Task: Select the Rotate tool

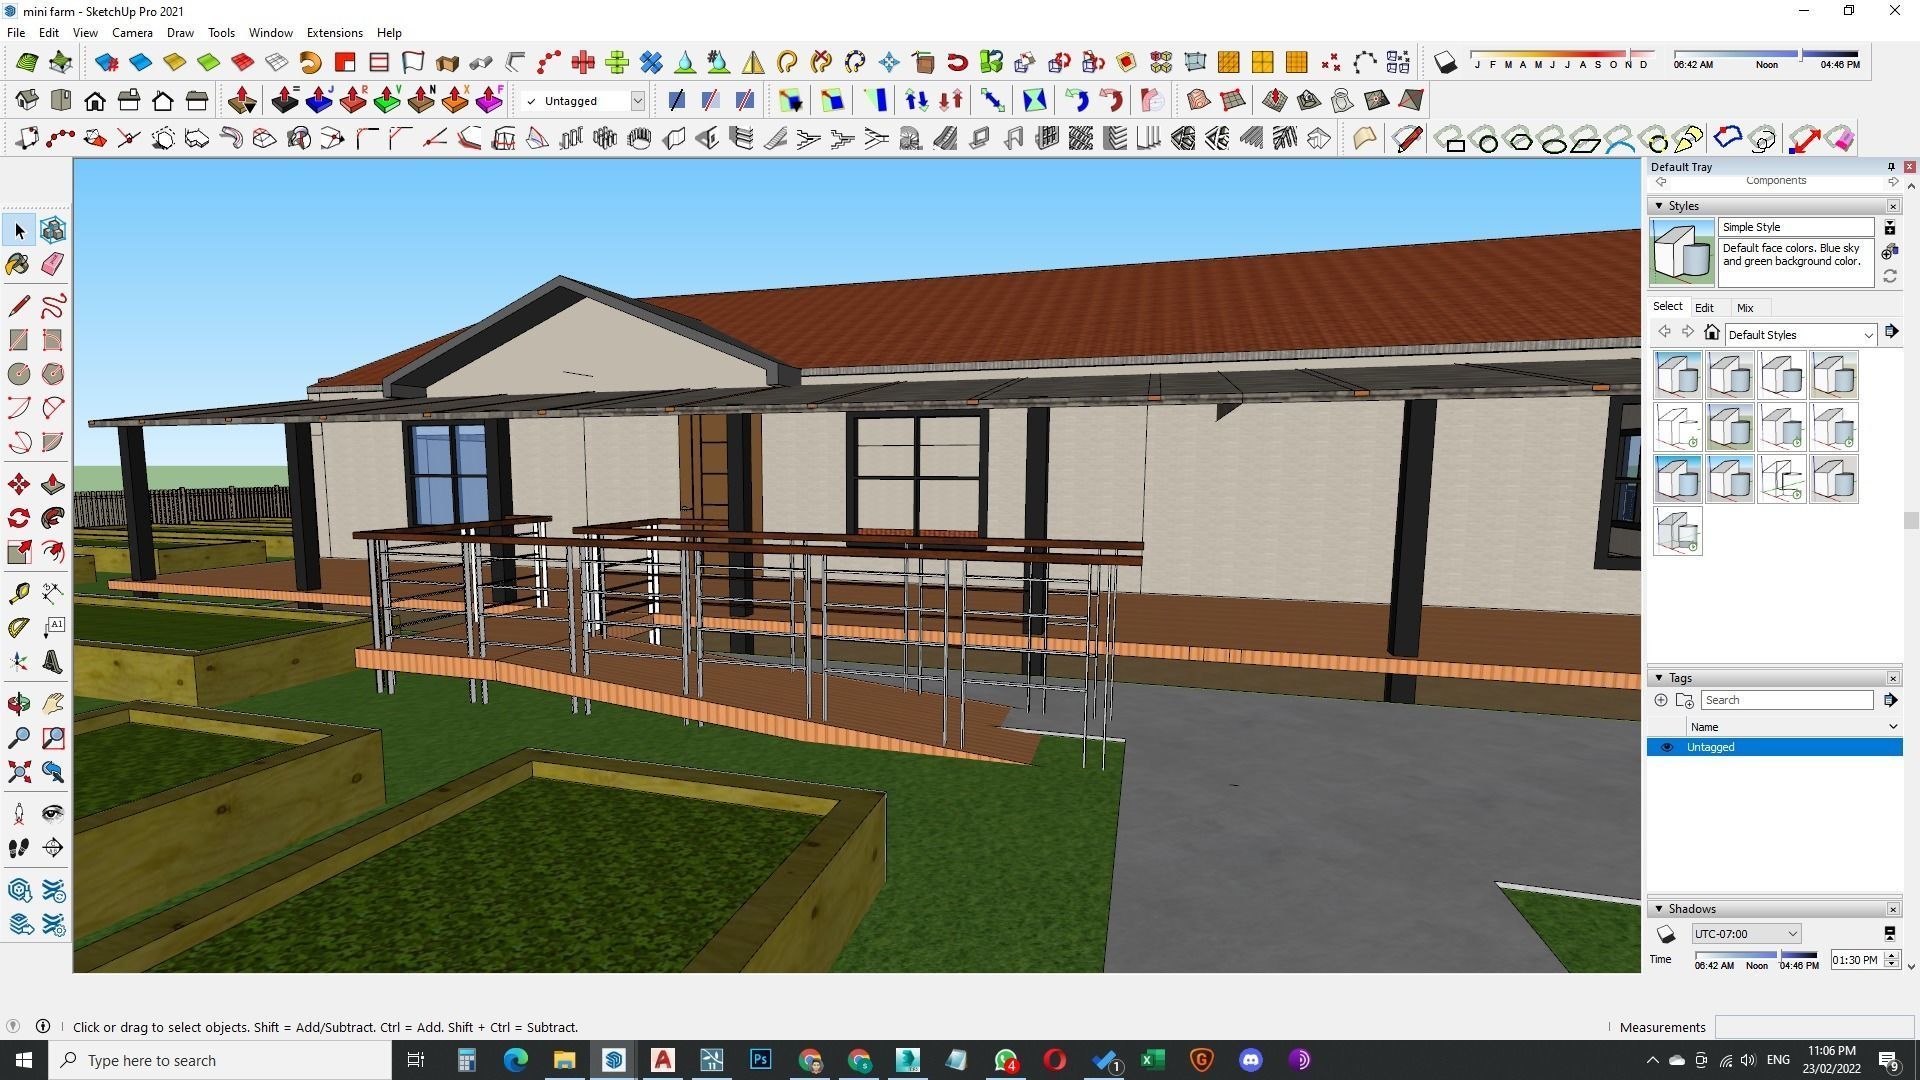Action: 18,517
